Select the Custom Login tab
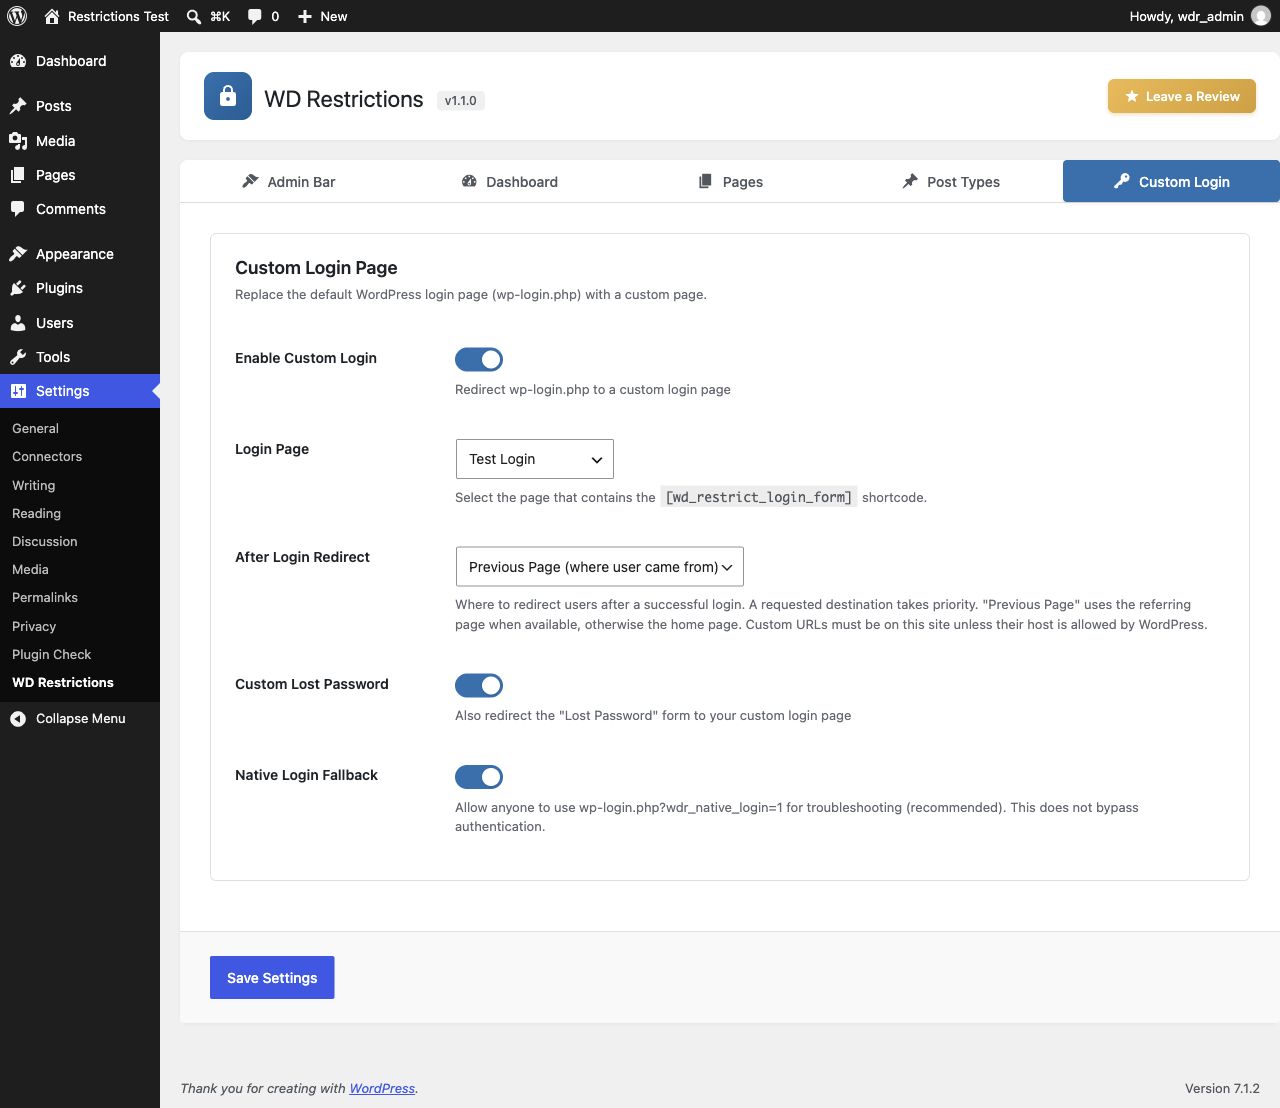The image size is (1280, 1108). 1172,182
